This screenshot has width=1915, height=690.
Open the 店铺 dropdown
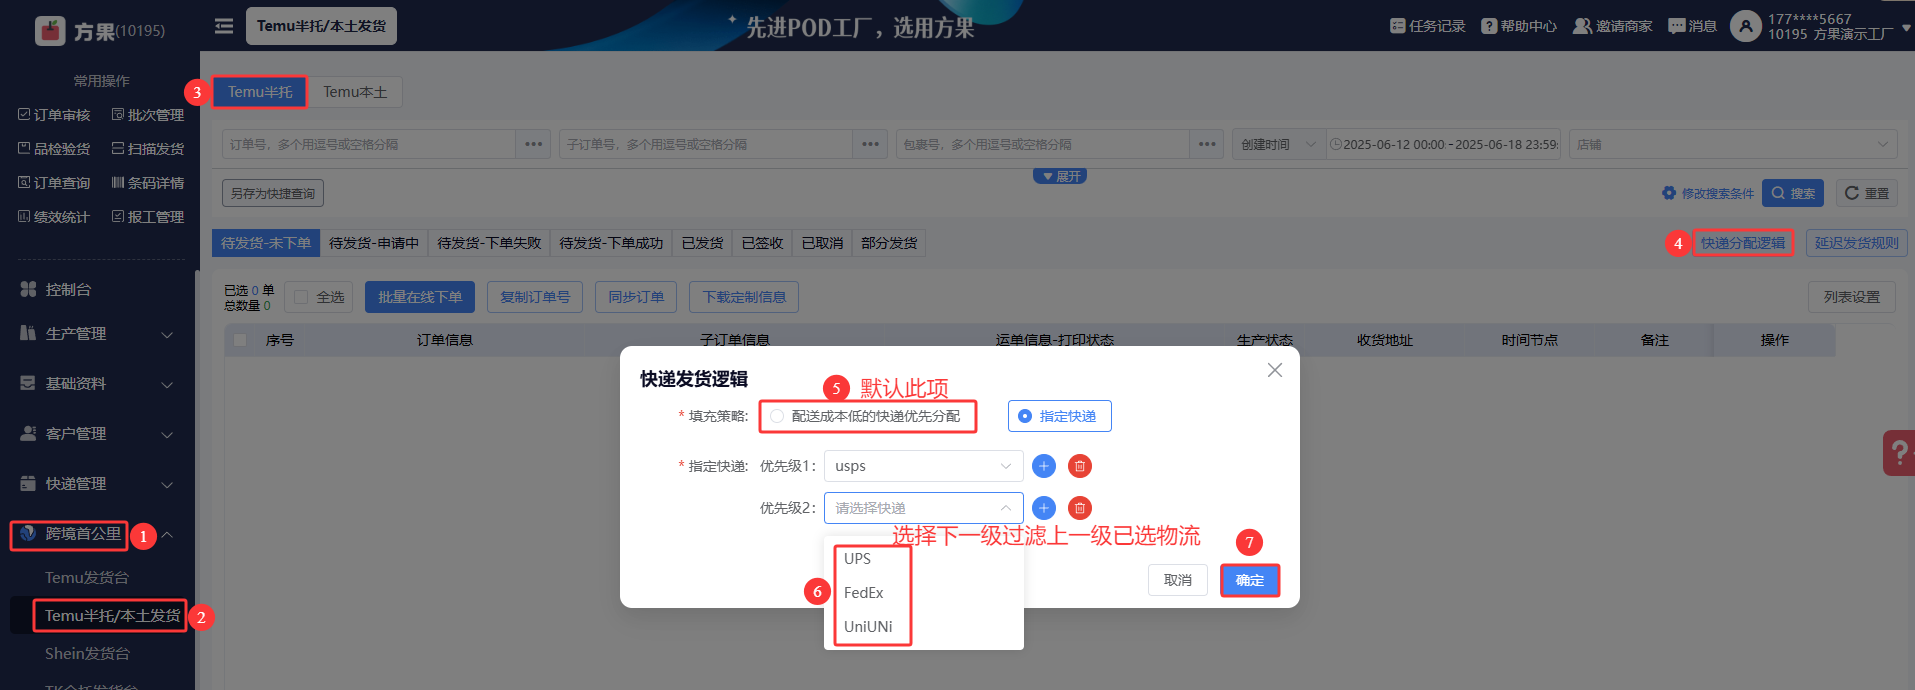pyautogui.click(x=1733, y=144)
